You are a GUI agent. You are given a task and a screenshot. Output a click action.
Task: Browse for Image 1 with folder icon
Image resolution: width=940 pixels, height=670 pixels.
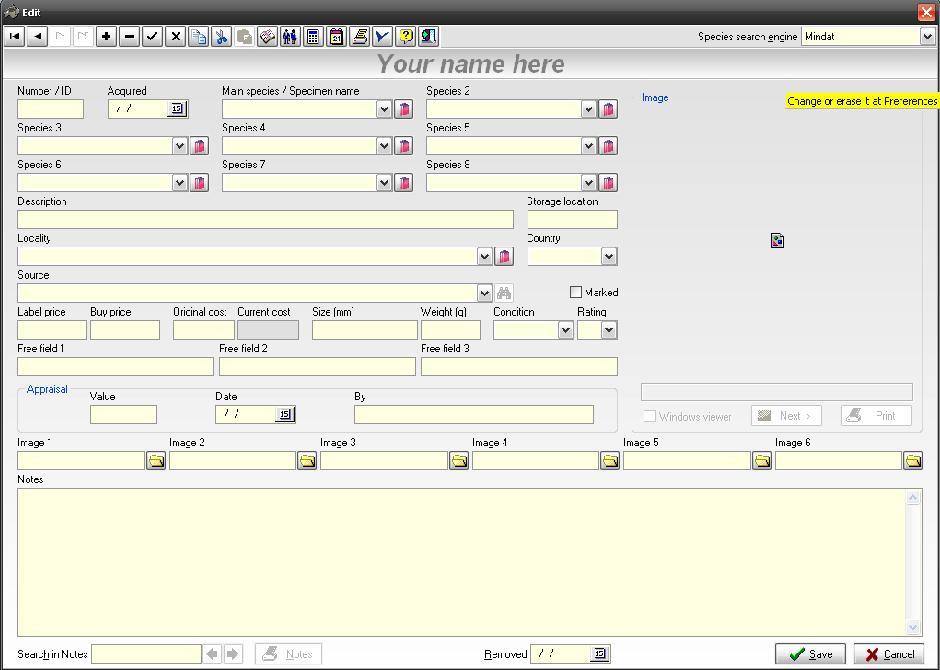(156, 461)
